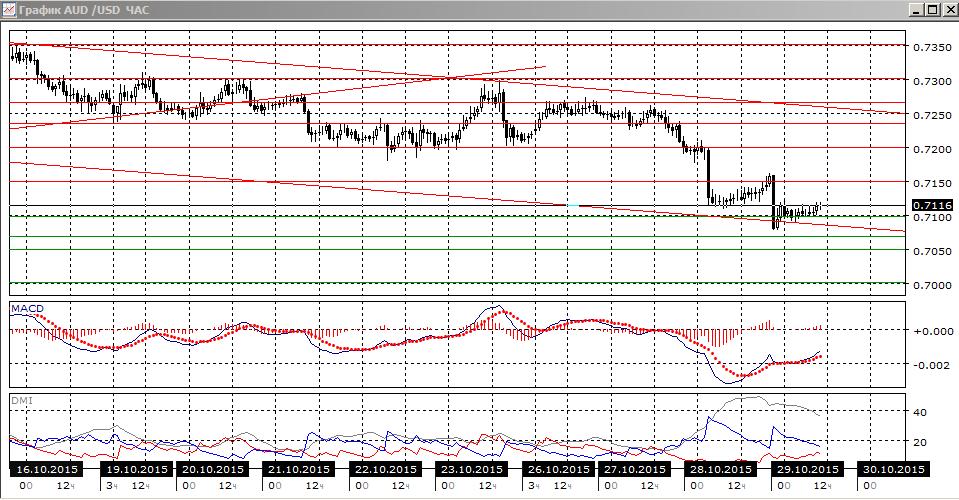The width and height of the screenshot is (959, 500).
Task: Select the 23.10.2015 date marker
Action: tap(472, 469)
